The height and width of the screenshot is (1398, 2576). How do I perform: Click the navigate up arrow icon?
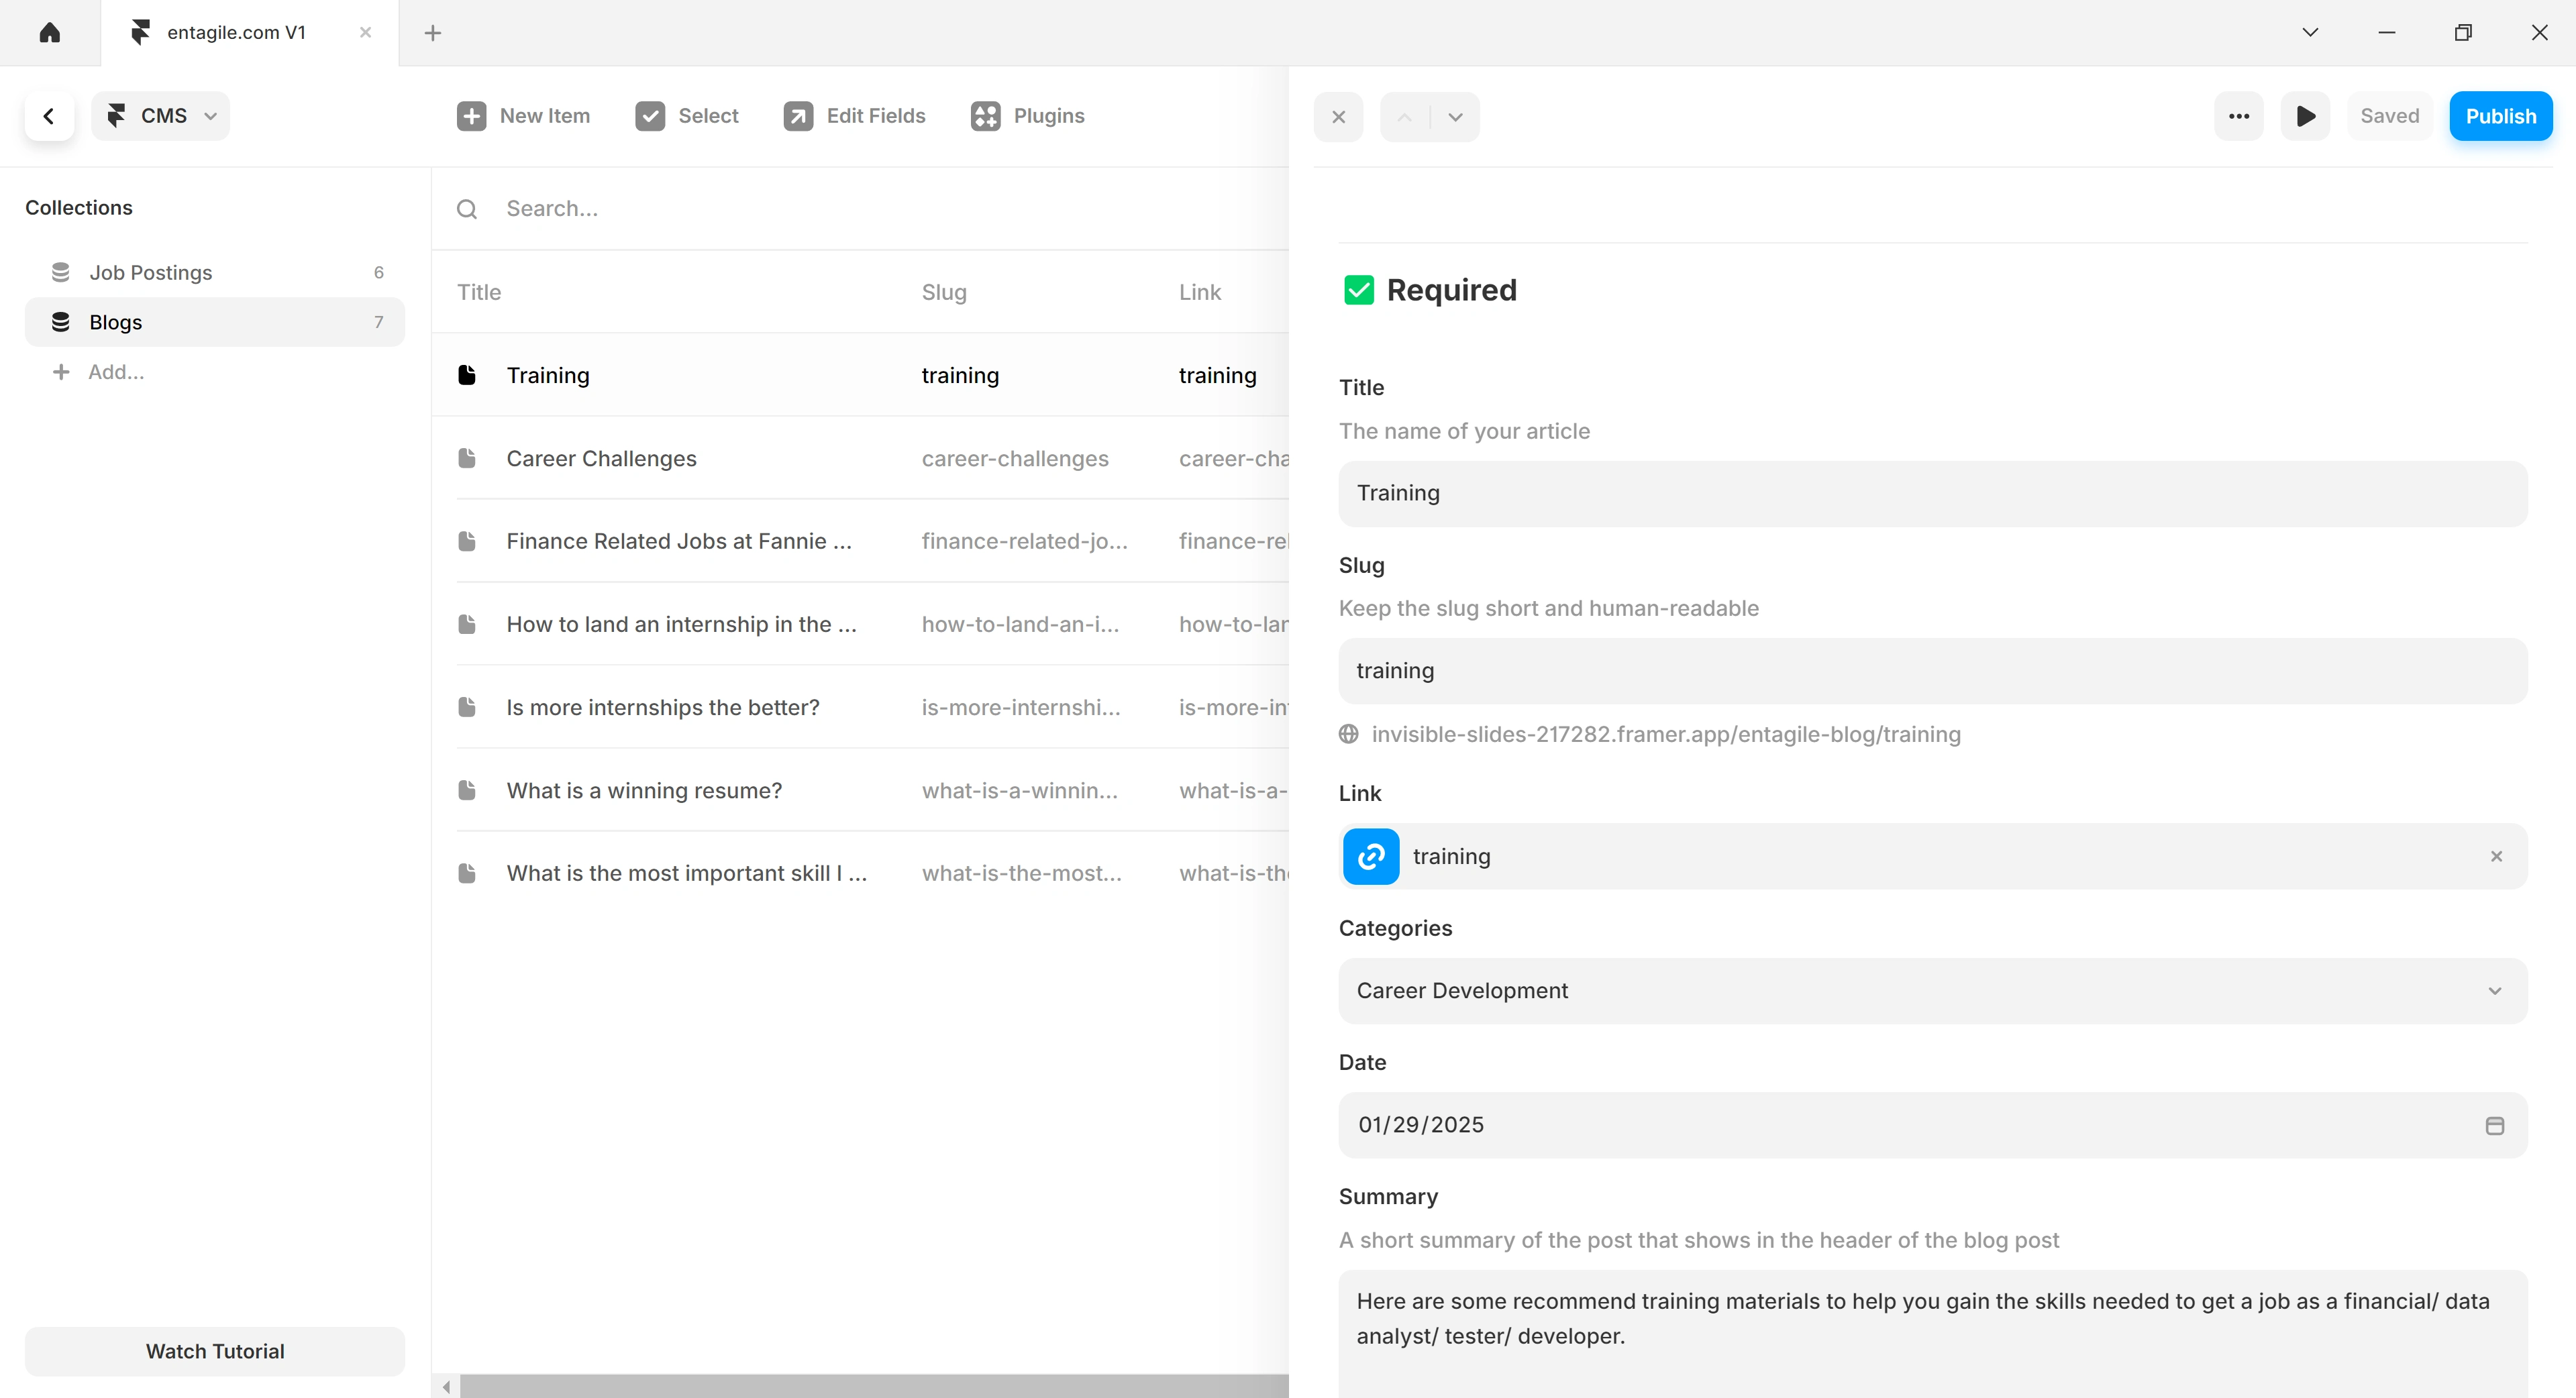(1403, 115)
